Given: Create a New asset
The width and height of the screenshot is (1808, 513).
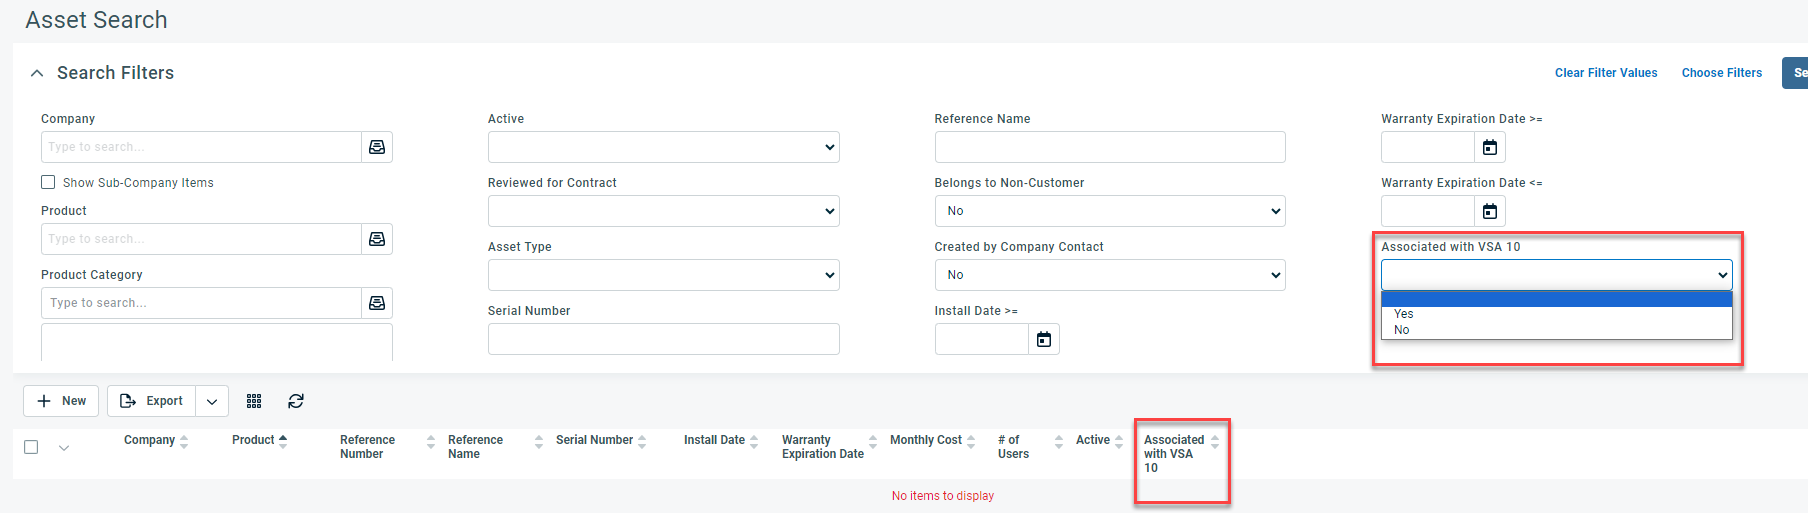Looking at the screenshot, I should (61, 401).
